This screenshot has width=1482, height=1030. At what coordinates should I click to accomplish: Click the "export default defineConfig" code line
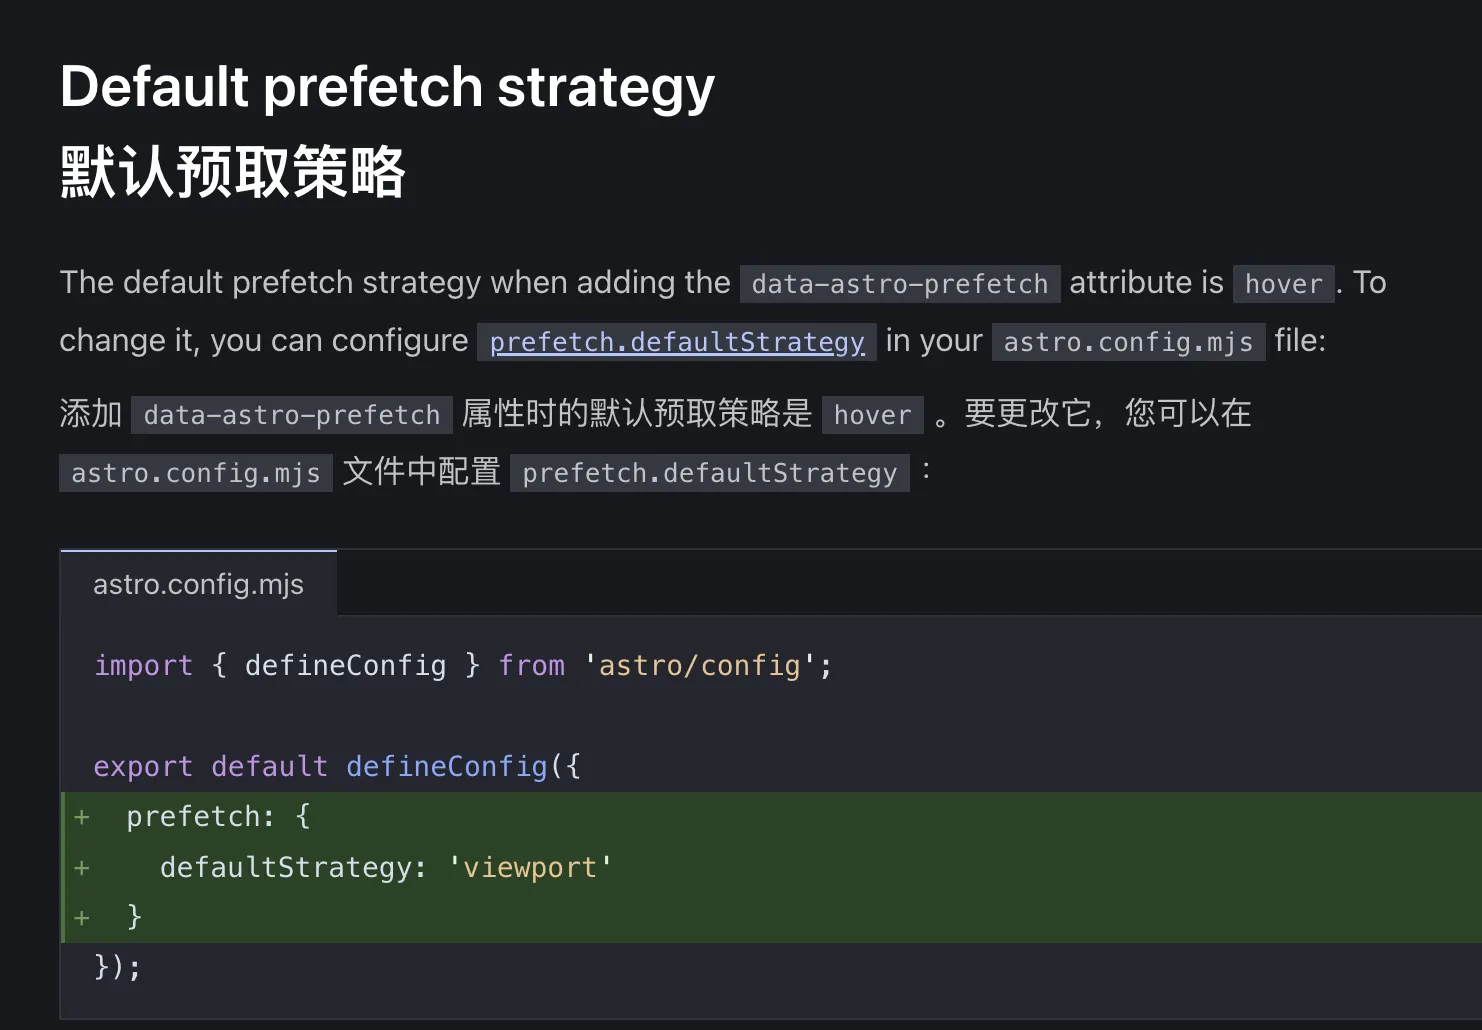tap(337, 767)
